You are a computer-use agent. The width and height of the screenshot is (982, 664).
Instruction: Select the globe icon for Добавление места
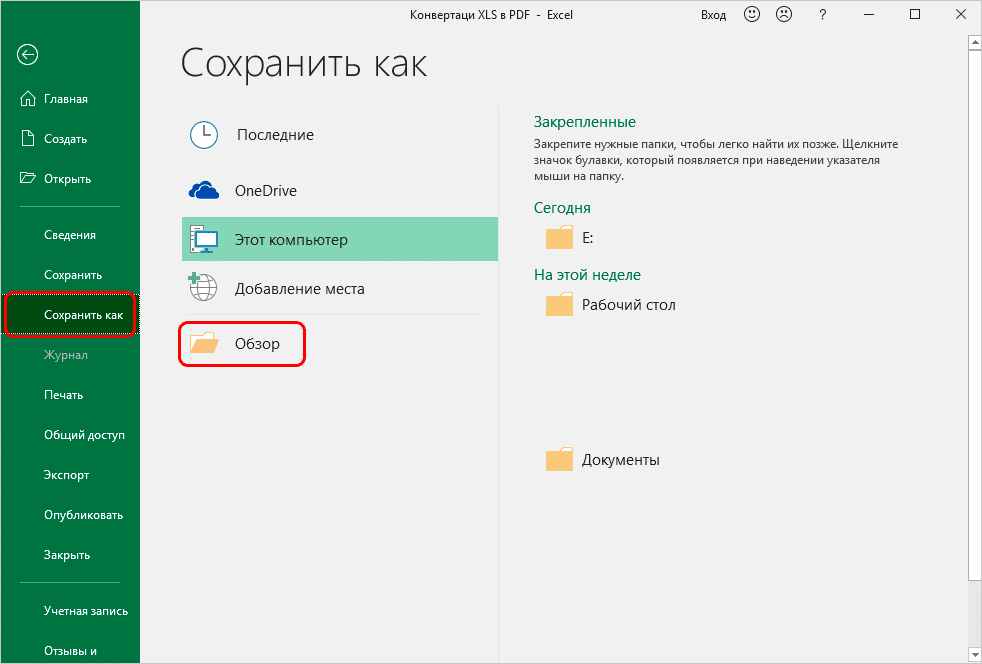click(204, 287)
